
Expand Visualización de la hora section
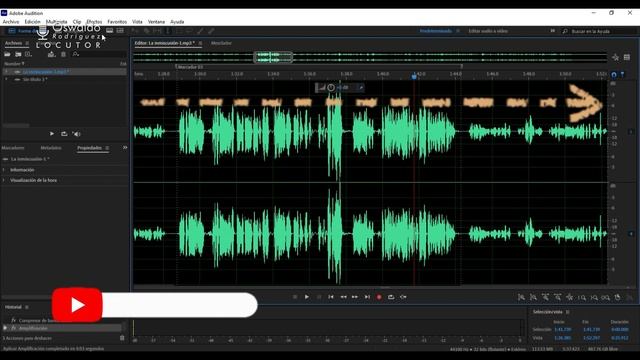click(x=4, y=180)
